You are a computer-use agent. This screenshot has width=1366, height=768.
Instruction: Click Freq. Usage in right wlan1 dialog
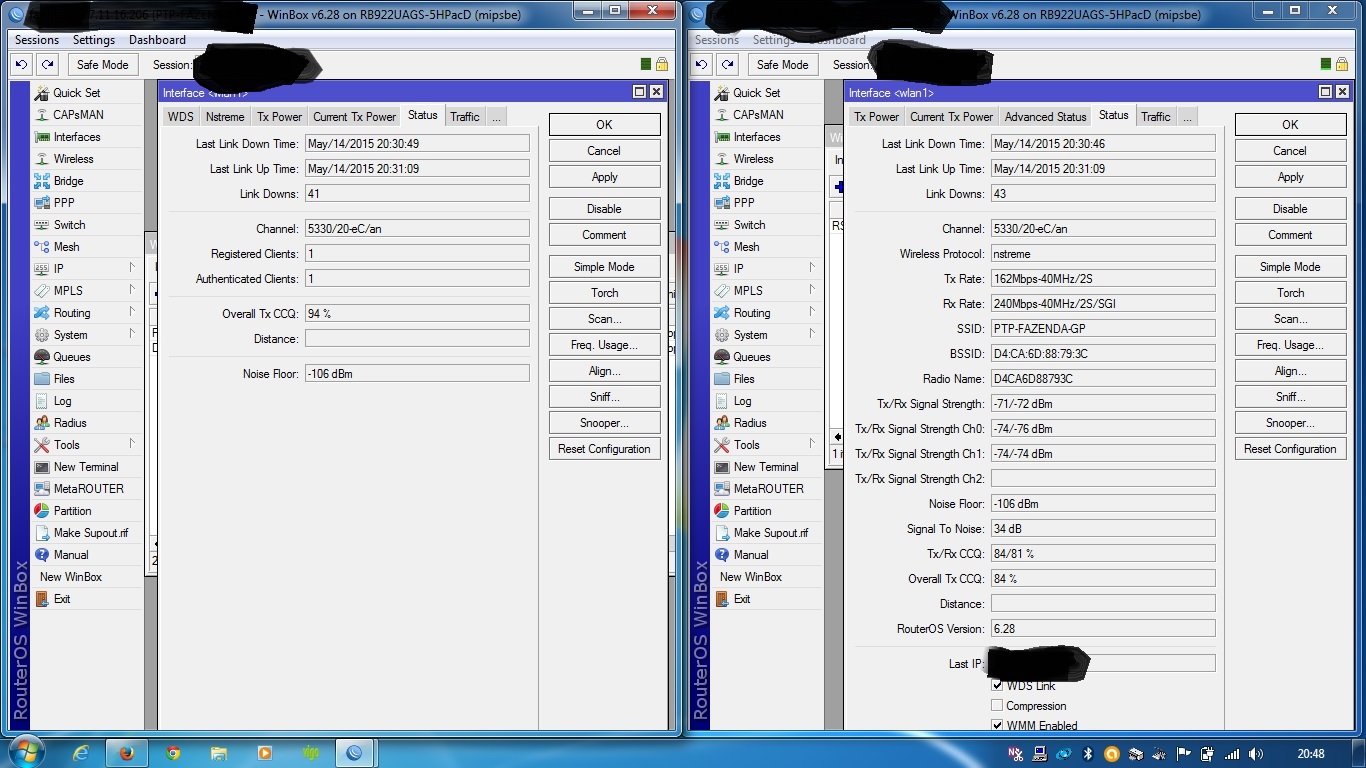1290,345
